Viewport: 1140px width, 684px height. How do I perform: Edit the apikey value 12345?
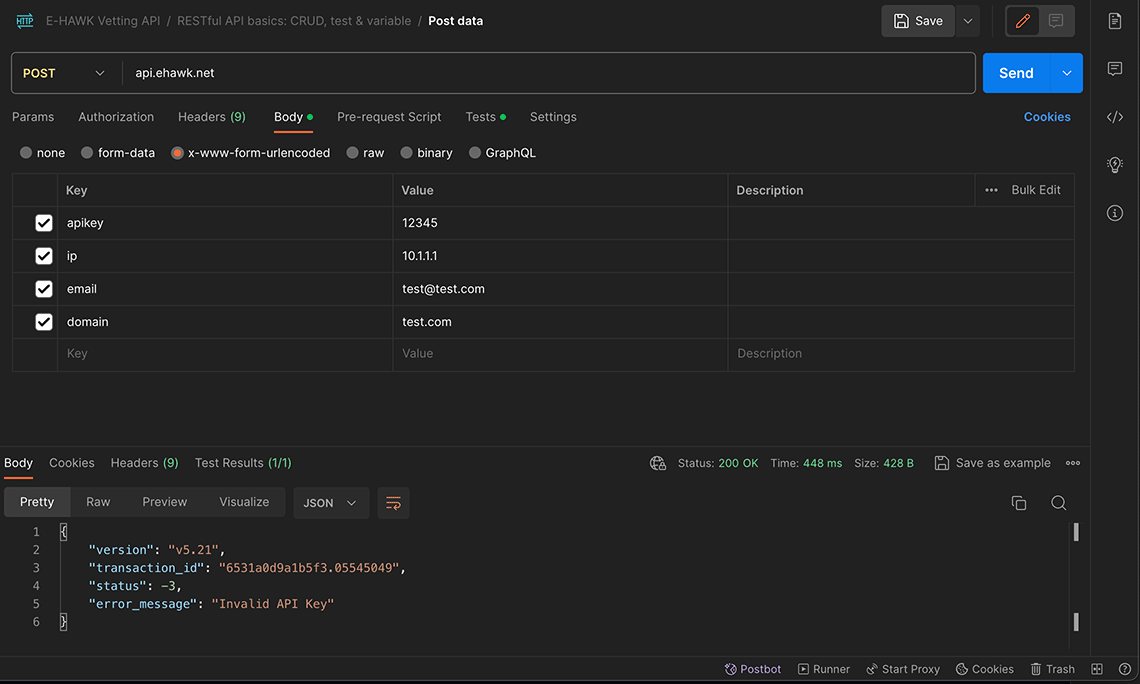click(560, 223)
